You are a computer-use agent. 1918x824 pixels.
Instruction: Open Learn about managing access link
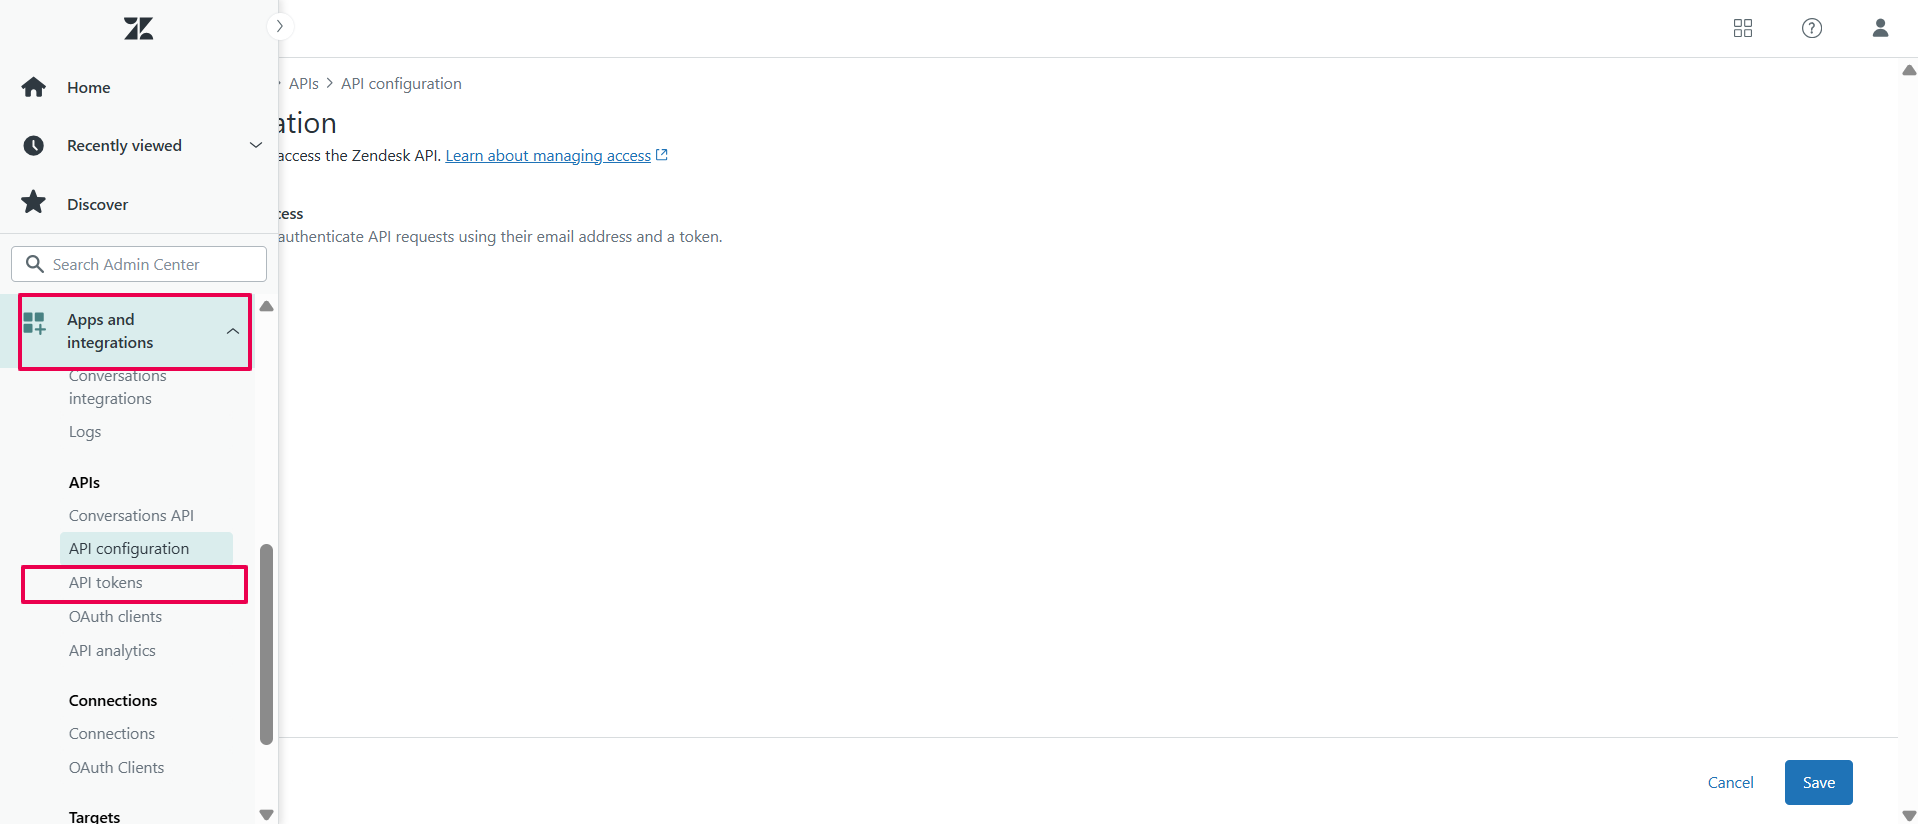tap(548, 156)
